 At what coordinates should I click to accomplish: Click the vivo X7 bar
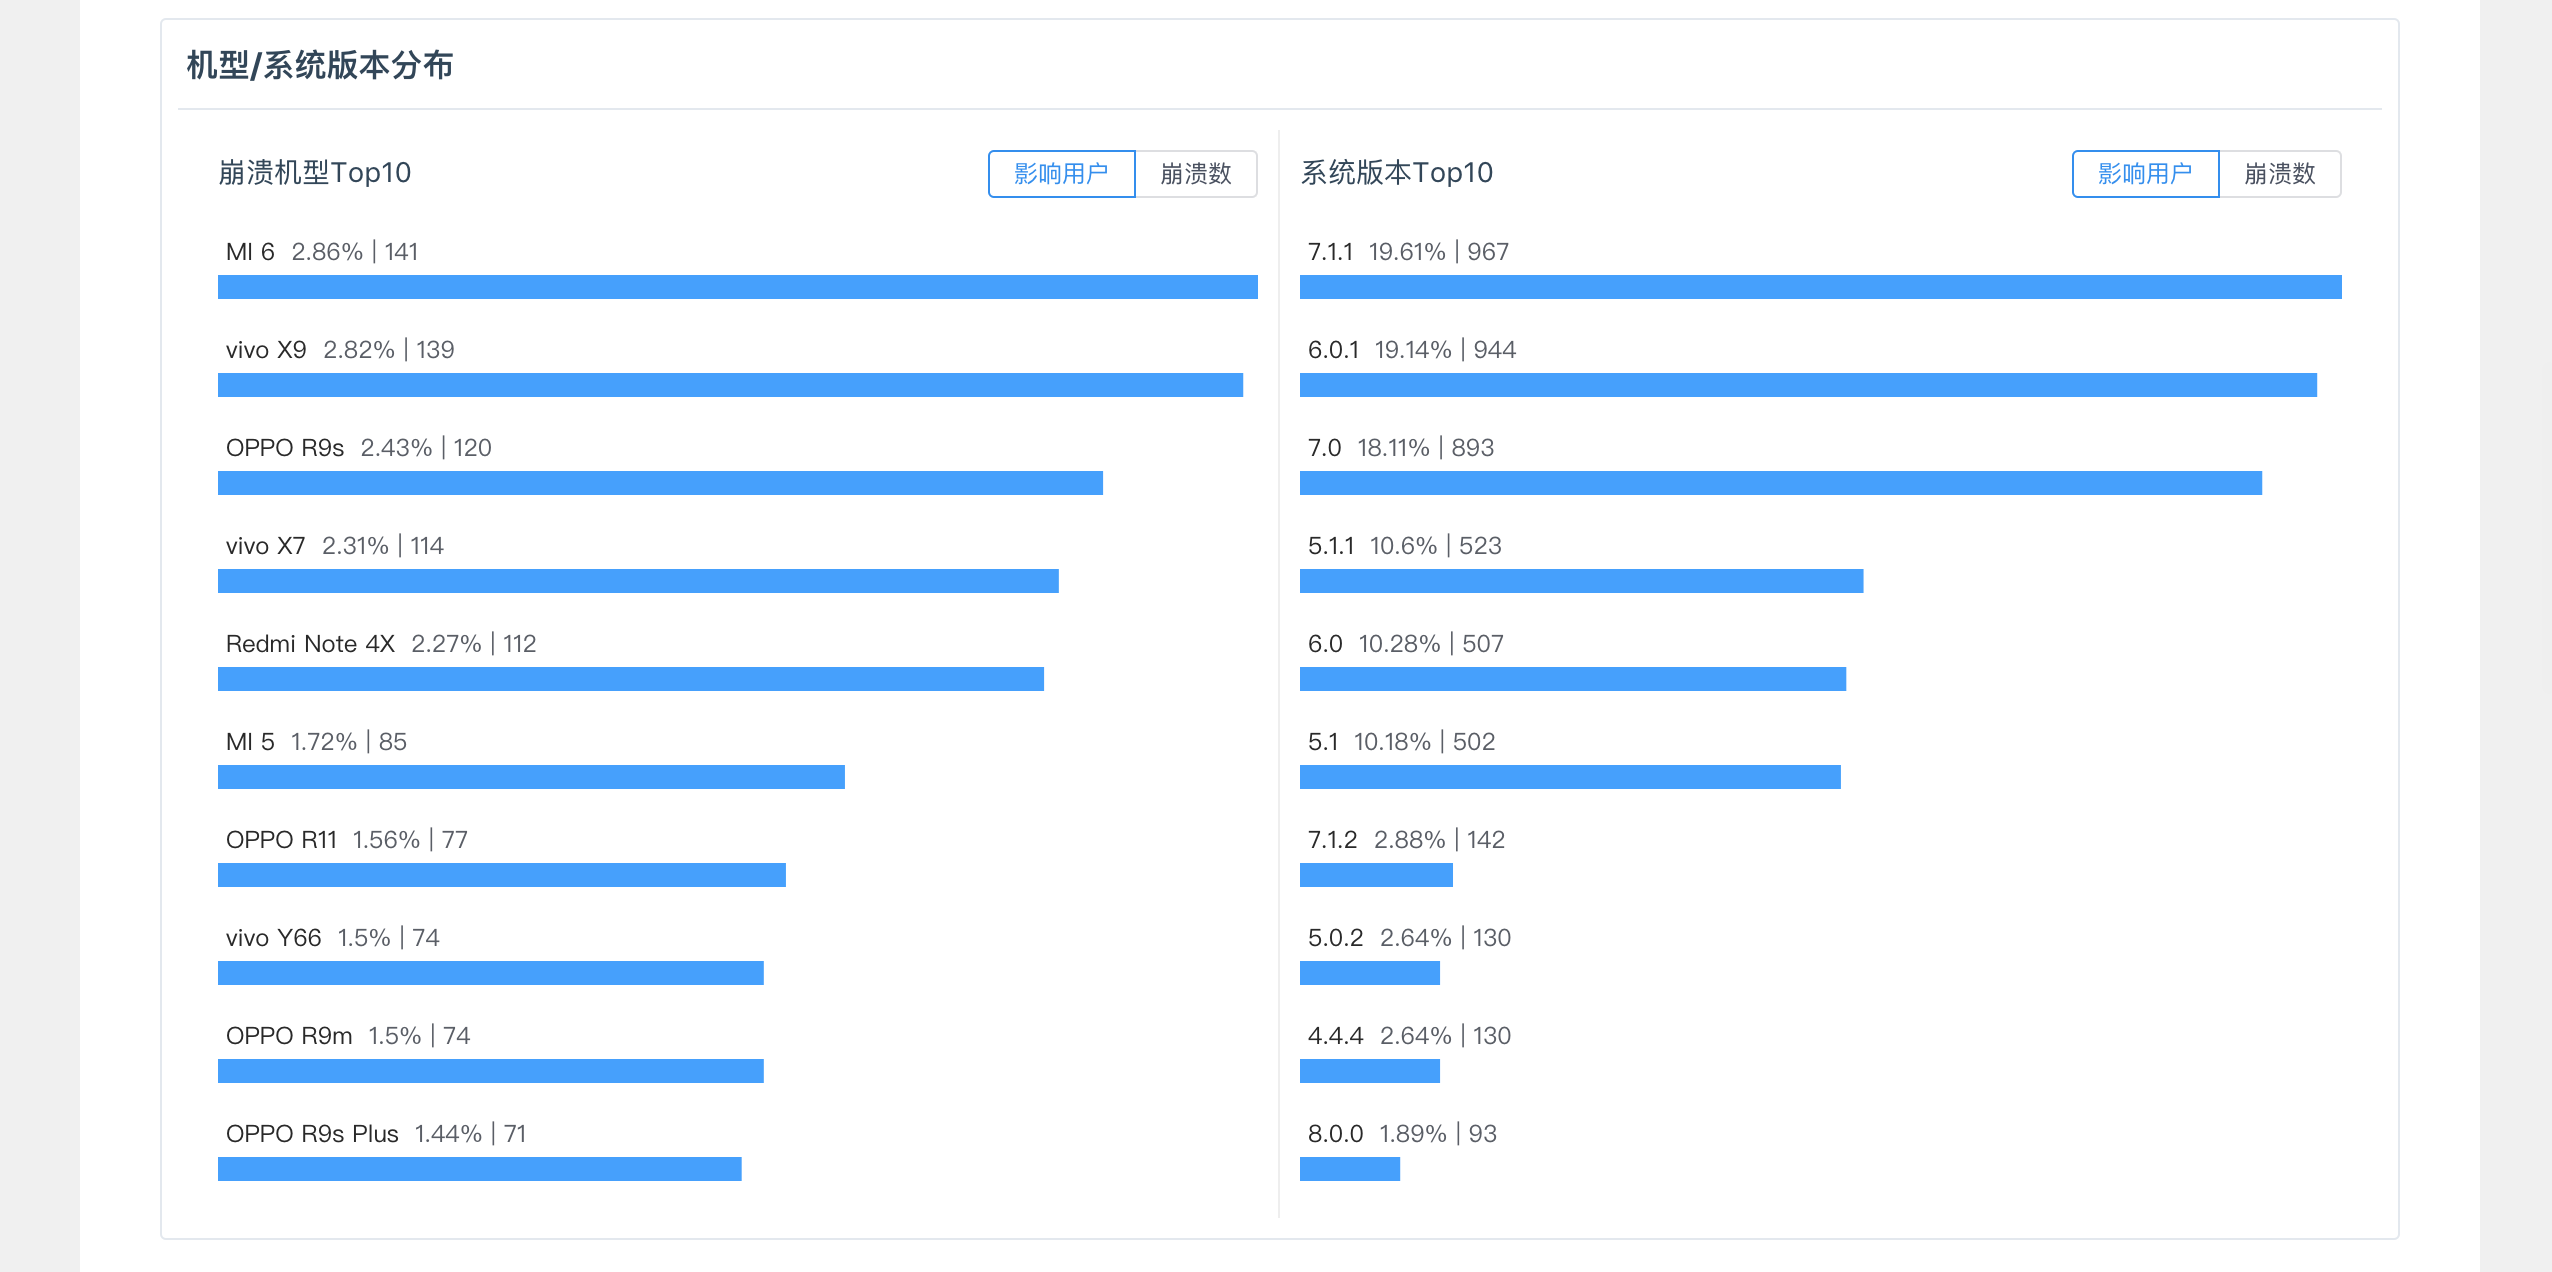pyautogui.click(x=638, y=581)
